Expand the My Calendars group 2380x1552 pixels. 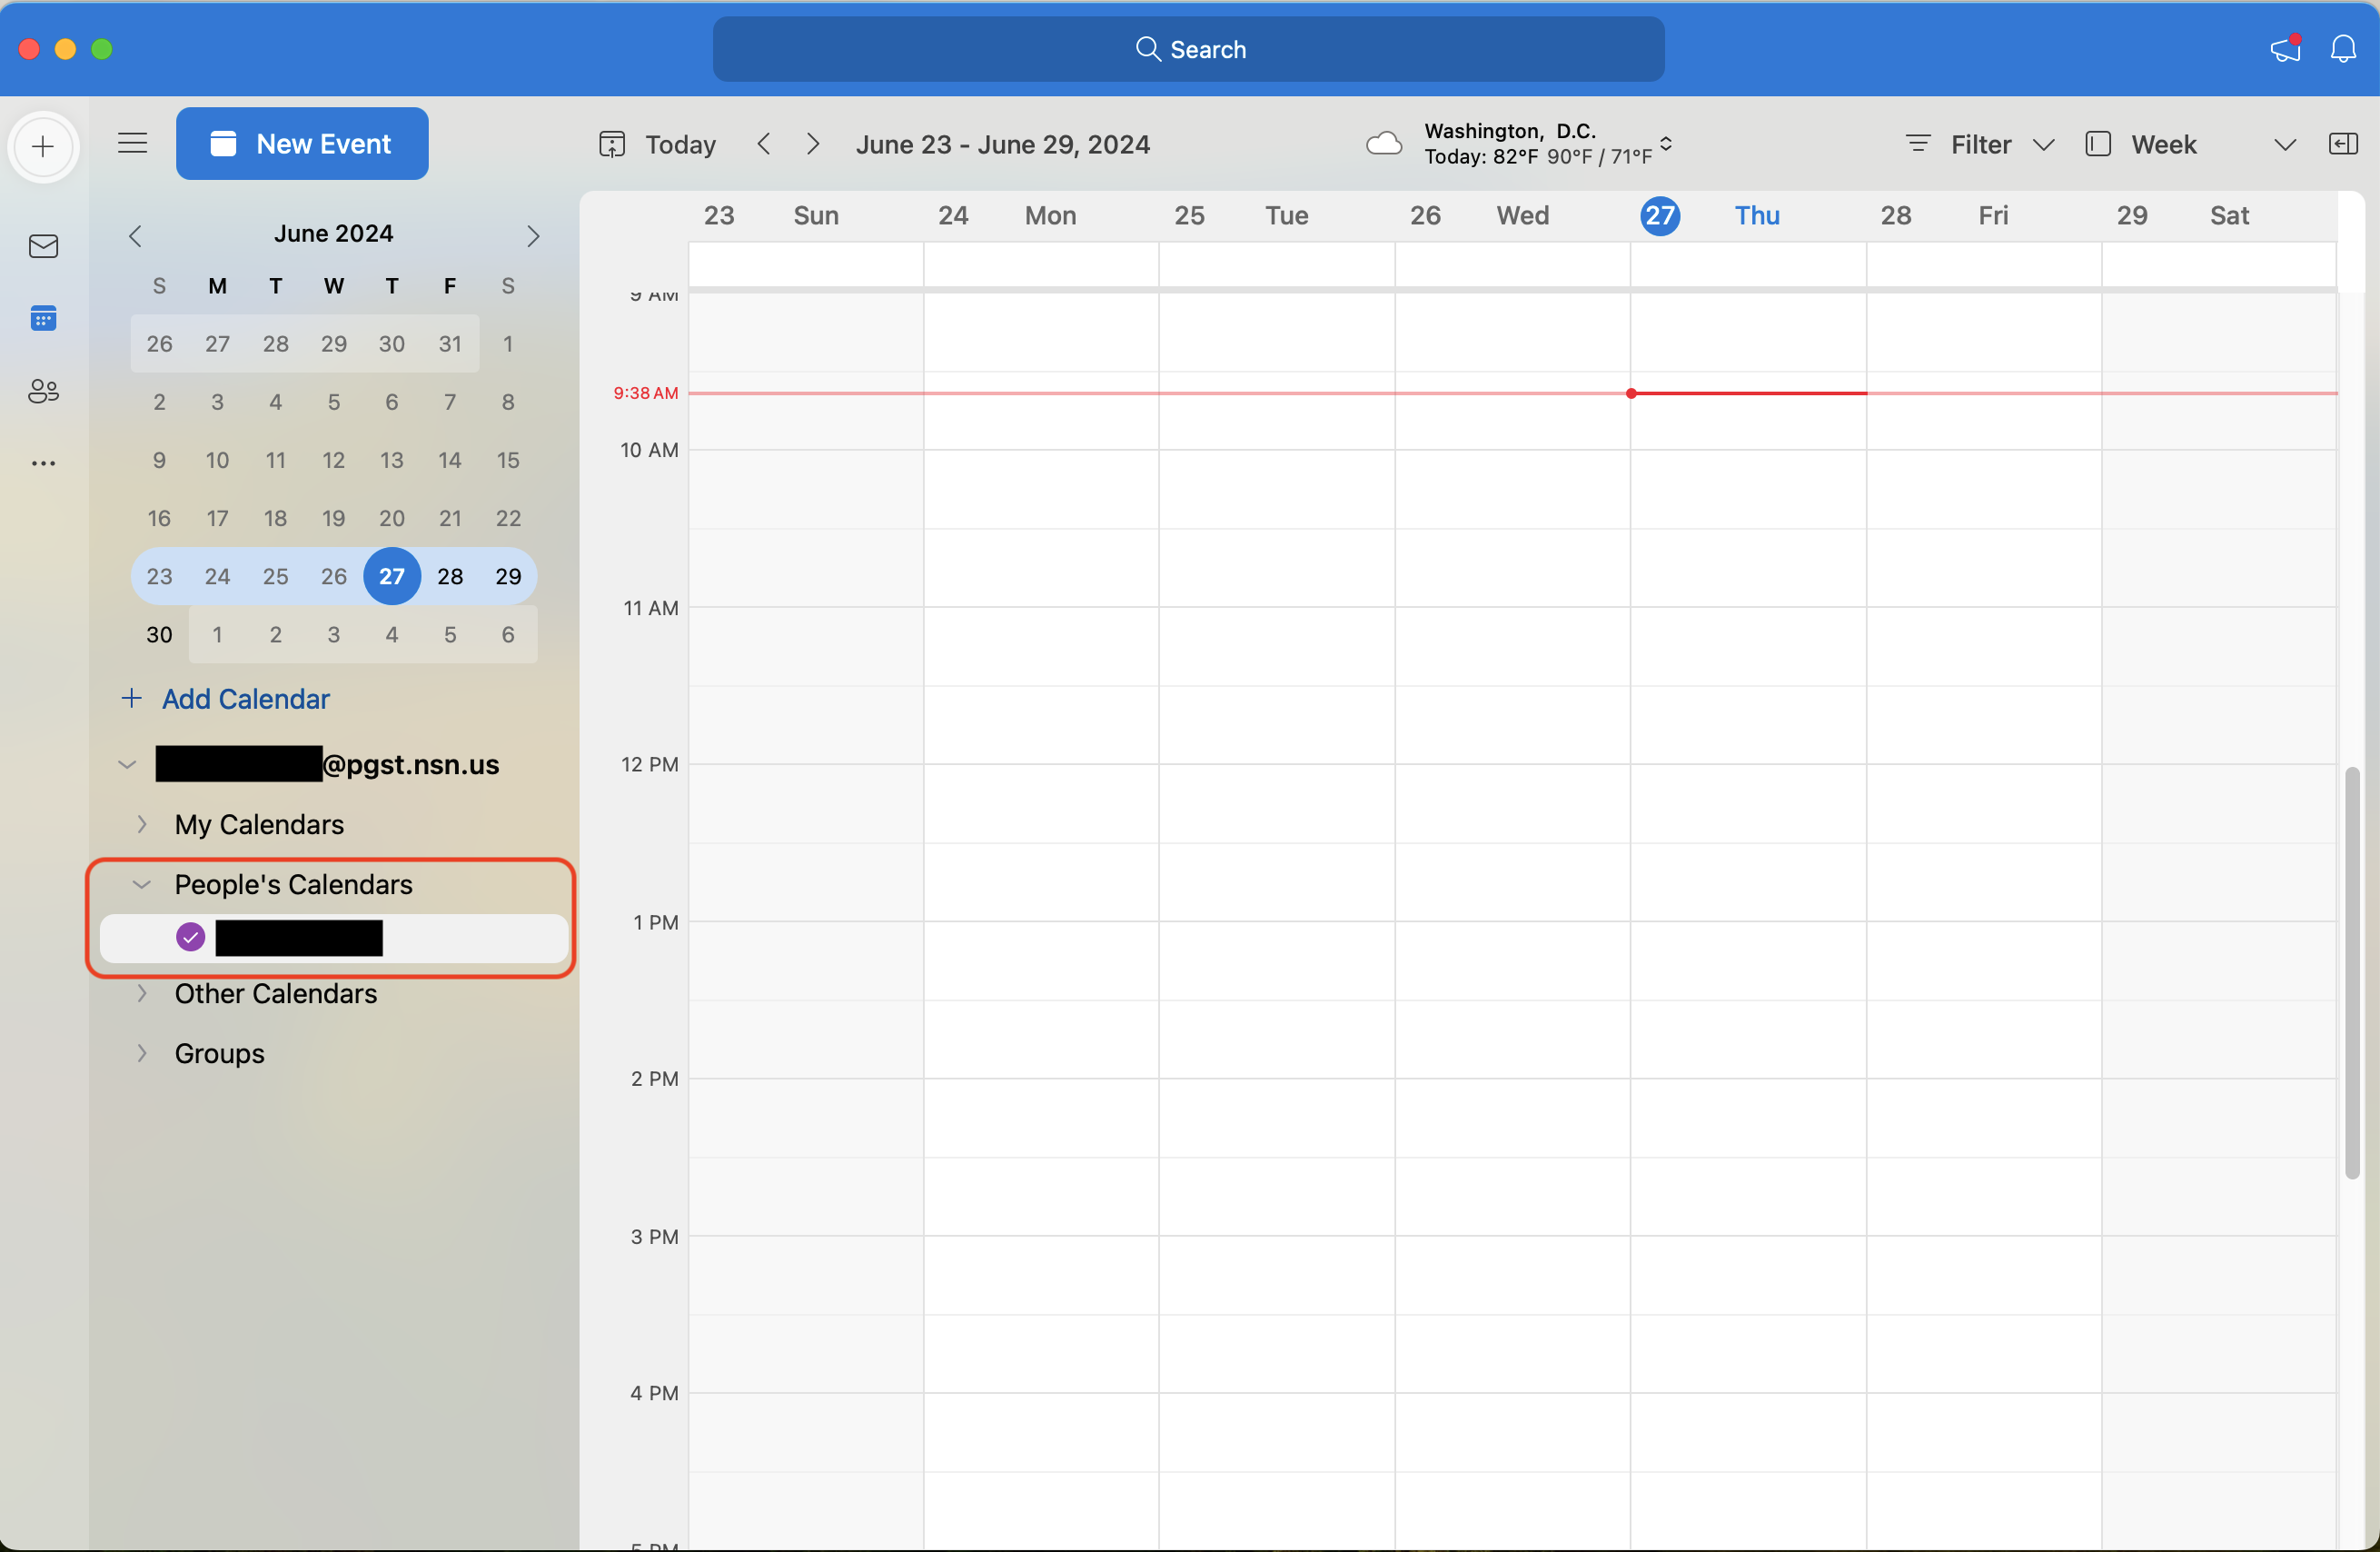(x=142, y=824)
